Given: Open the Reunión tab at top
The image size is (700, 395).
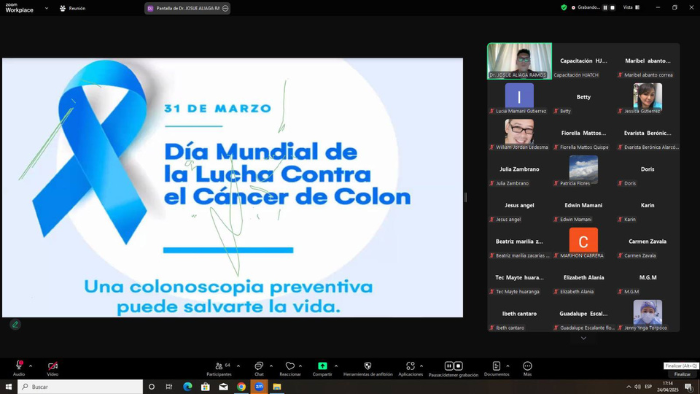Looking at the screenshot, I should pos(72,8).
